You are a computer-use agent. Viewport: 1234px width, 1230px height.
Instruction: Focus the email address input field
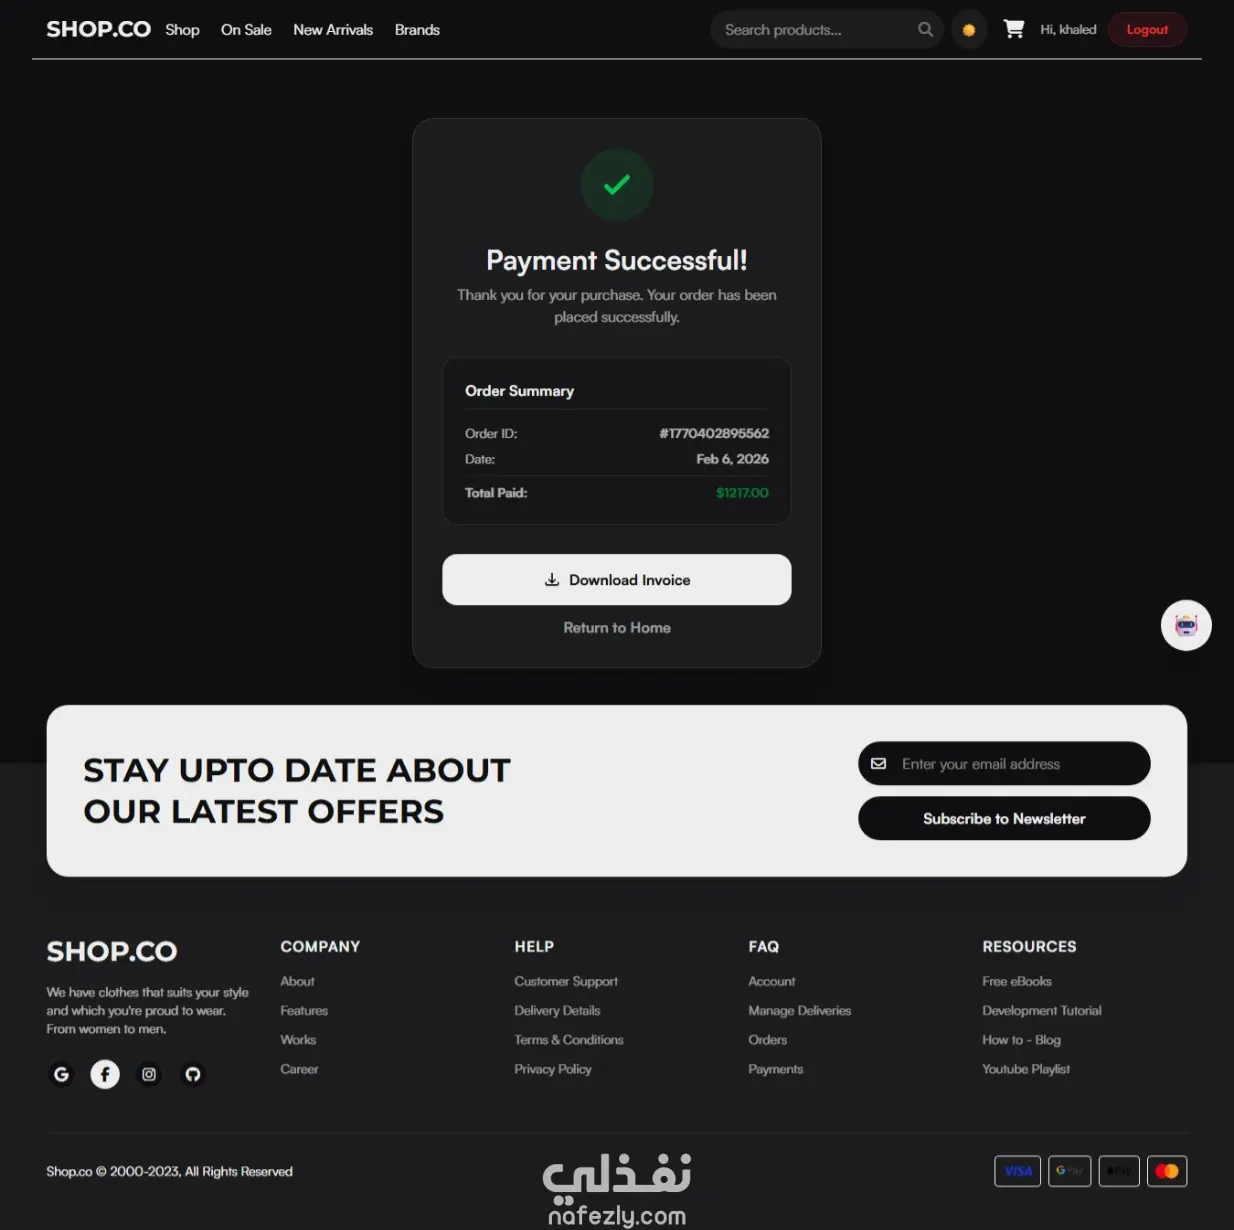(1004, 764)
